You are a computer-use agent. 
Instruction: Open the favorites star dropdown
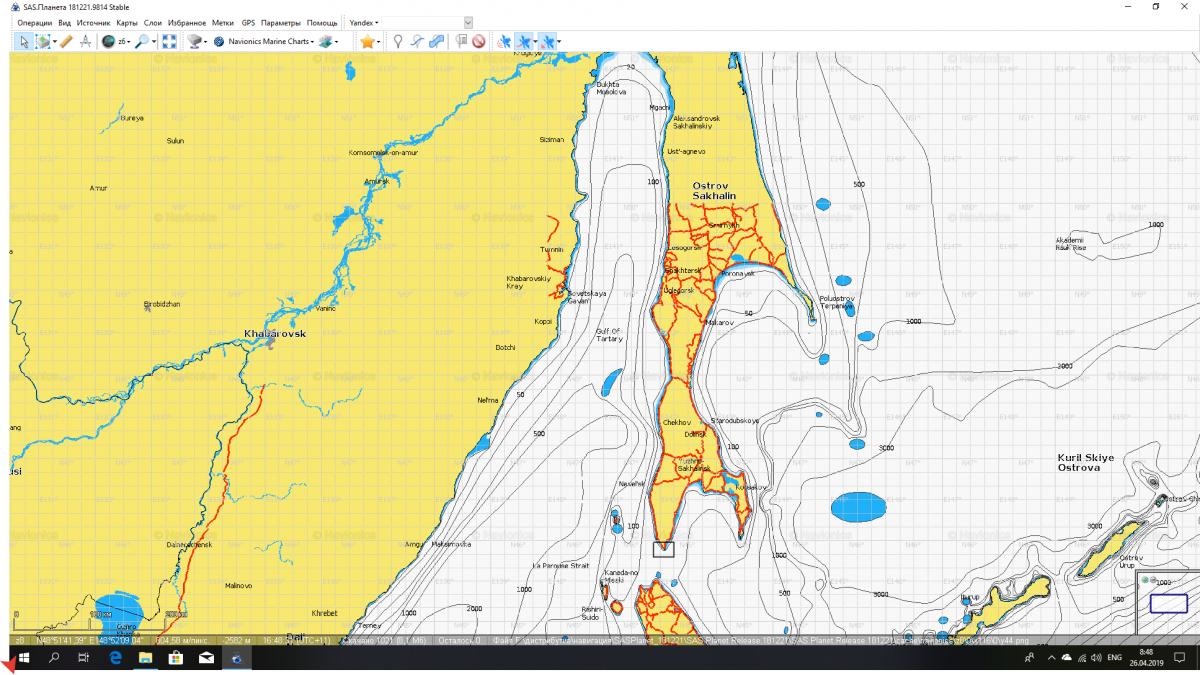pos(368,41)
